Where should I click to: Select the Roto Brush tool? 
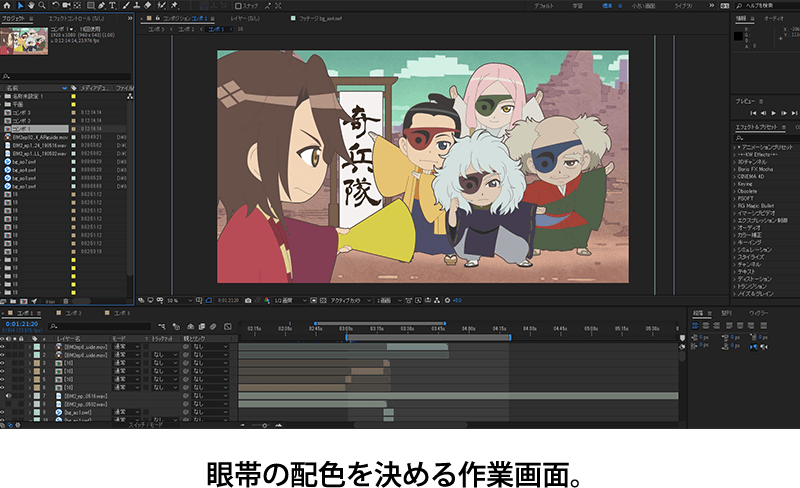click(161, 5)
